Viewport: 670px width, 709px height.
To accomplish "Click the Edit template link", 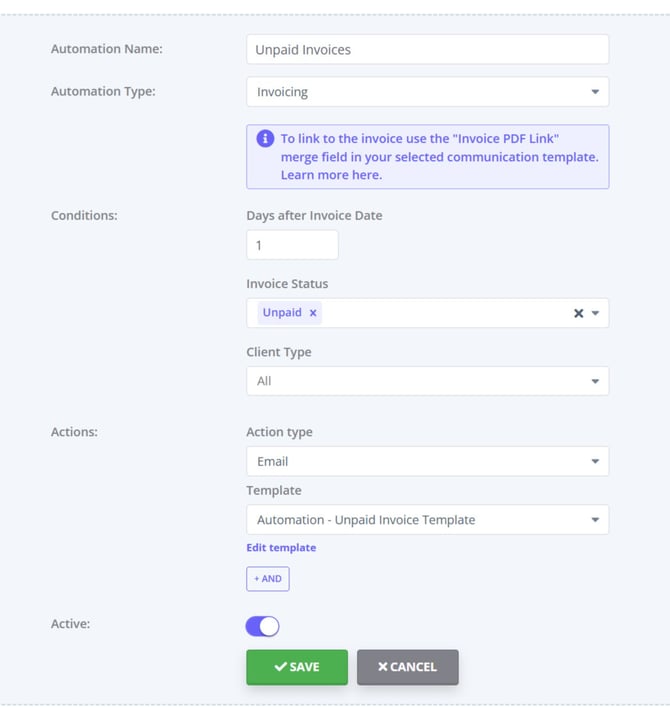I will click(281, 548).
